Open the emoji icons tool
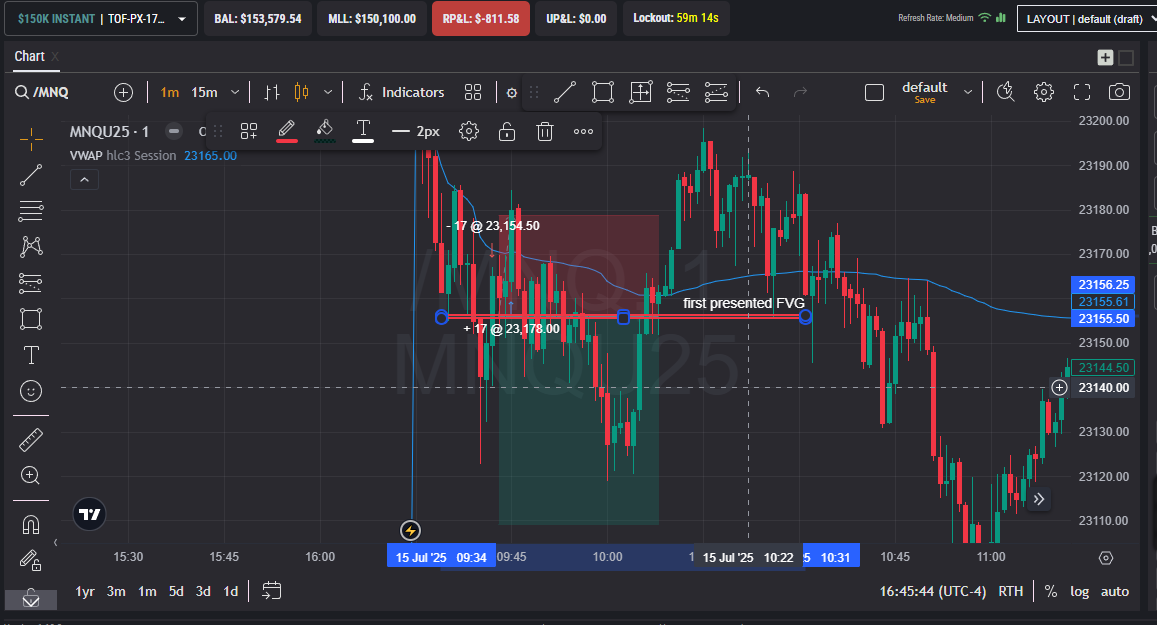The height and width of the screenshot is (625, 1157). [31, 391]
